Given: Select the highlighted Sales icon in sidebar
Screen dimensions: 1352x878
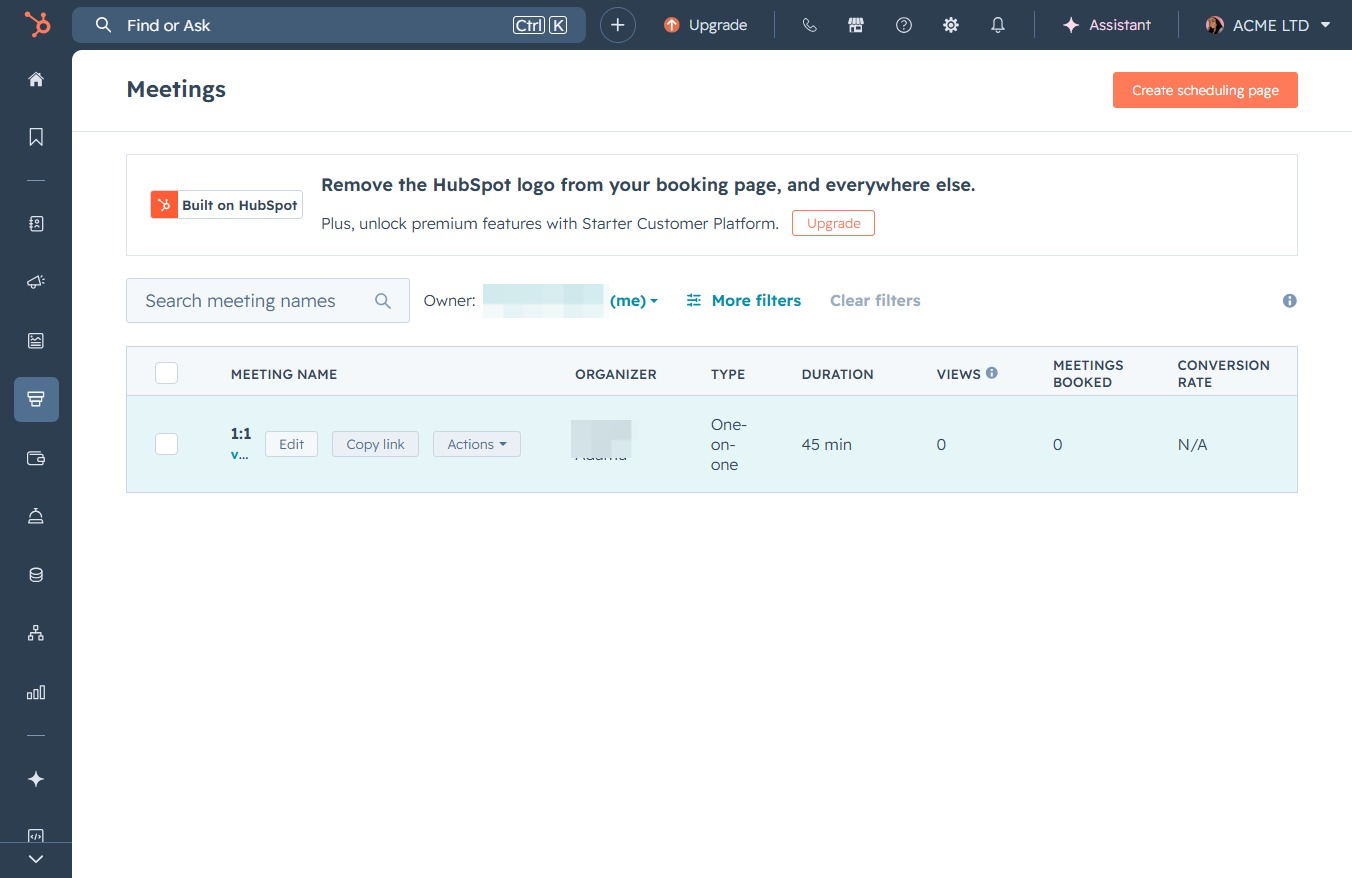Looking at the screenshot, I should pos(36,399).
